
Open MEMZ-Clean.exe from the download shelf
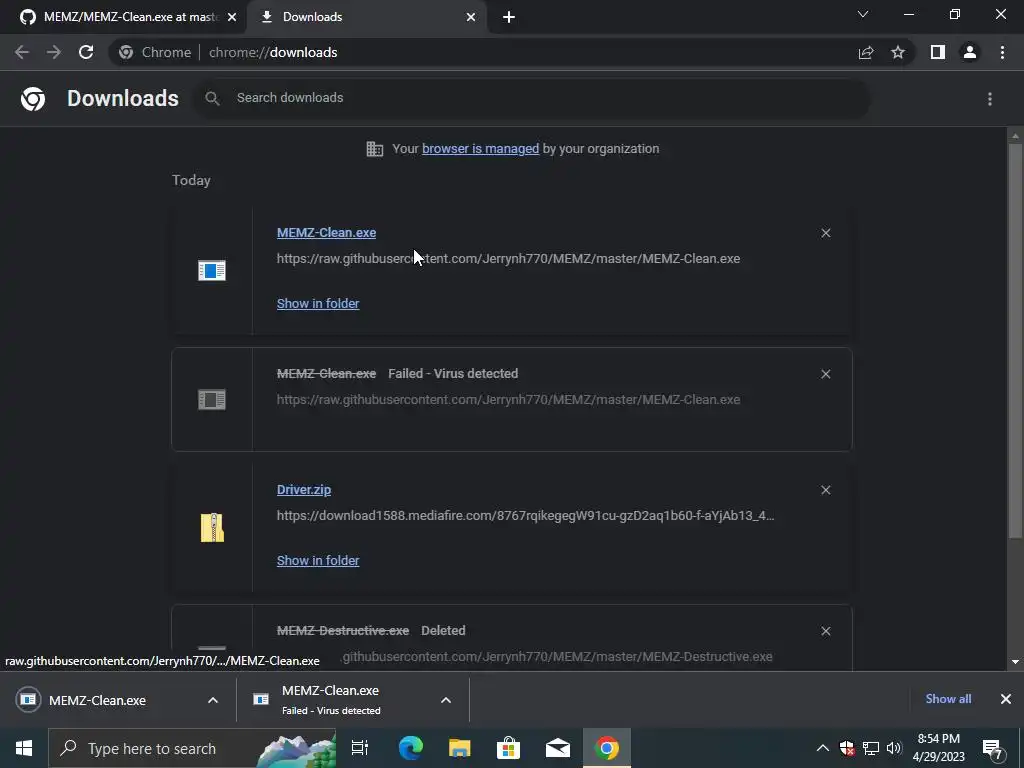(97, 700)
